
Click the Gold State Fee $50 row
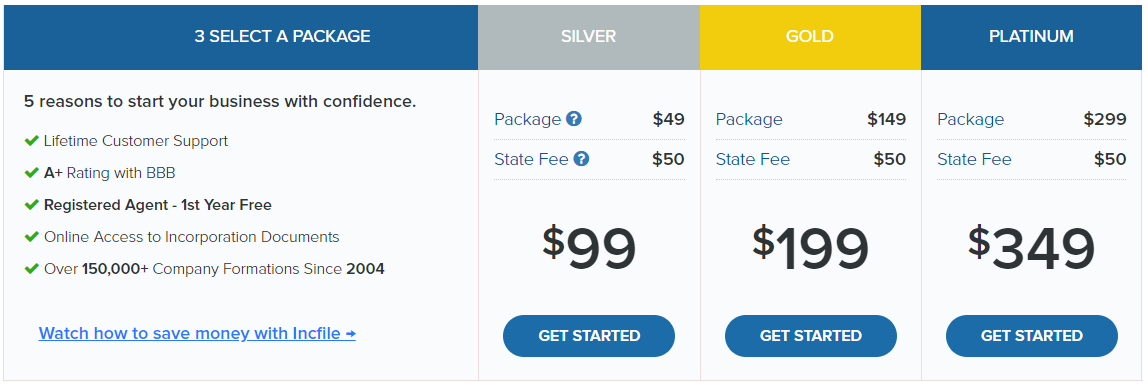pos(810,159)
